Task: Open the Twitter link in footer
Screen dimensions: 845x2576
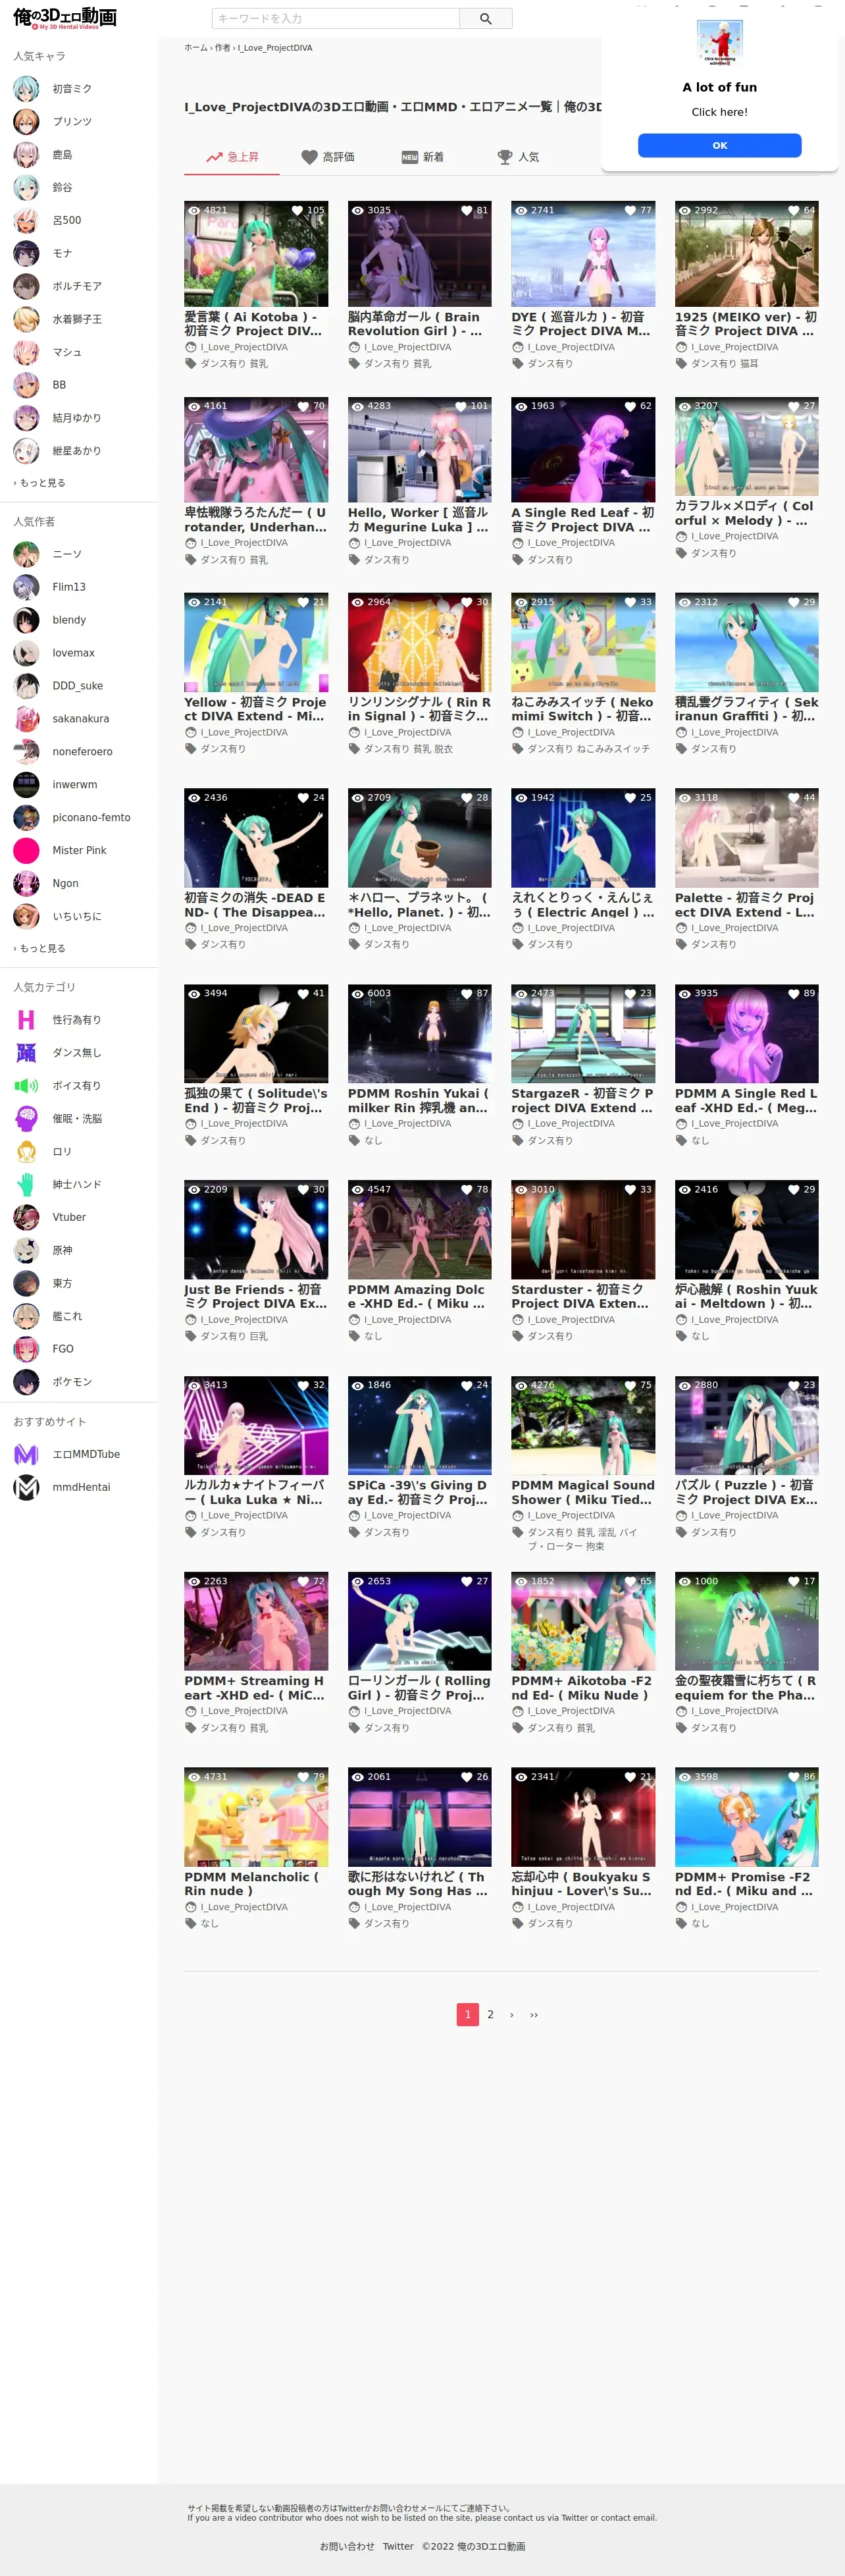Action: [398, 2547]
